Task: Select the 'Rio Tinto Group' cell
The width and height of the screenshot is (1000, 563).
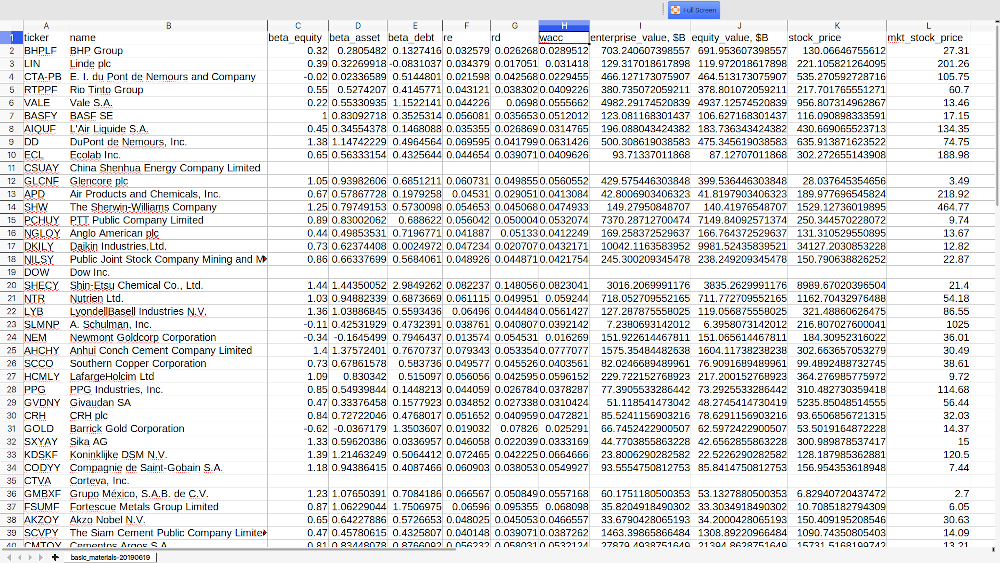Action: pos(168,90)
